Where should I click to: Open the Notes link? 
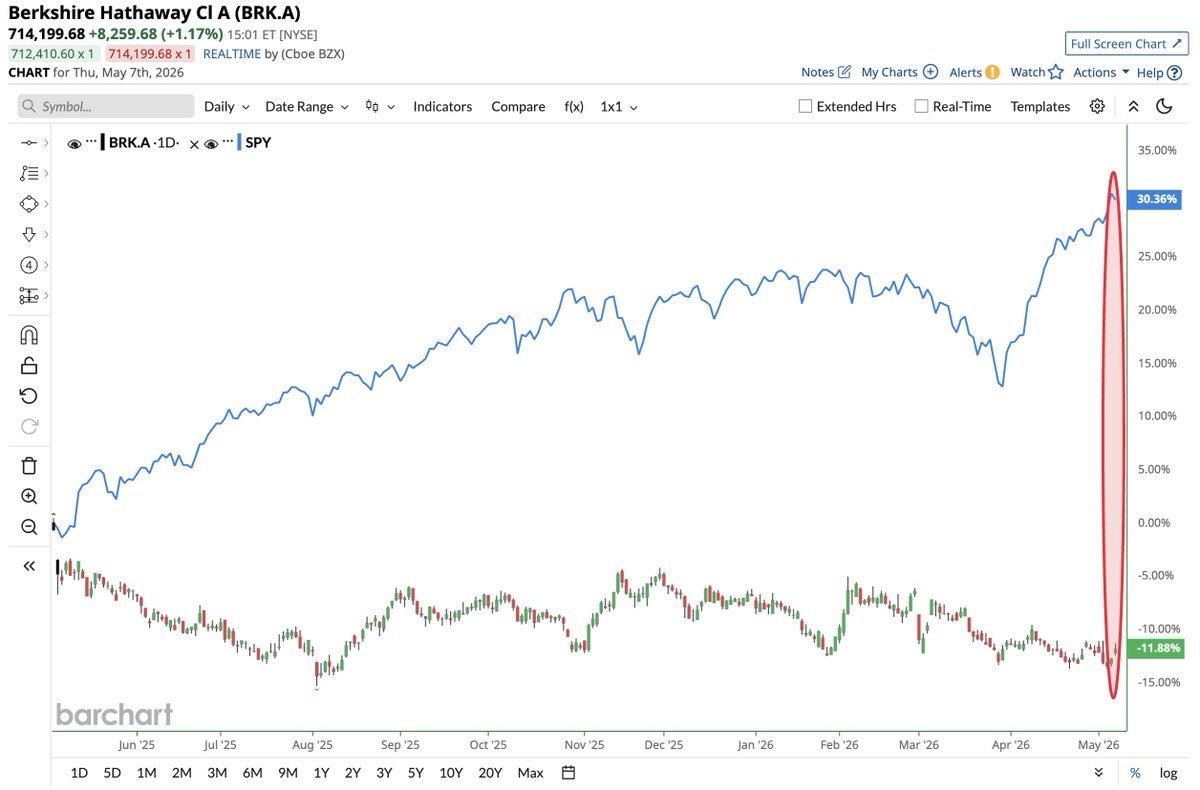pos(817,72)
